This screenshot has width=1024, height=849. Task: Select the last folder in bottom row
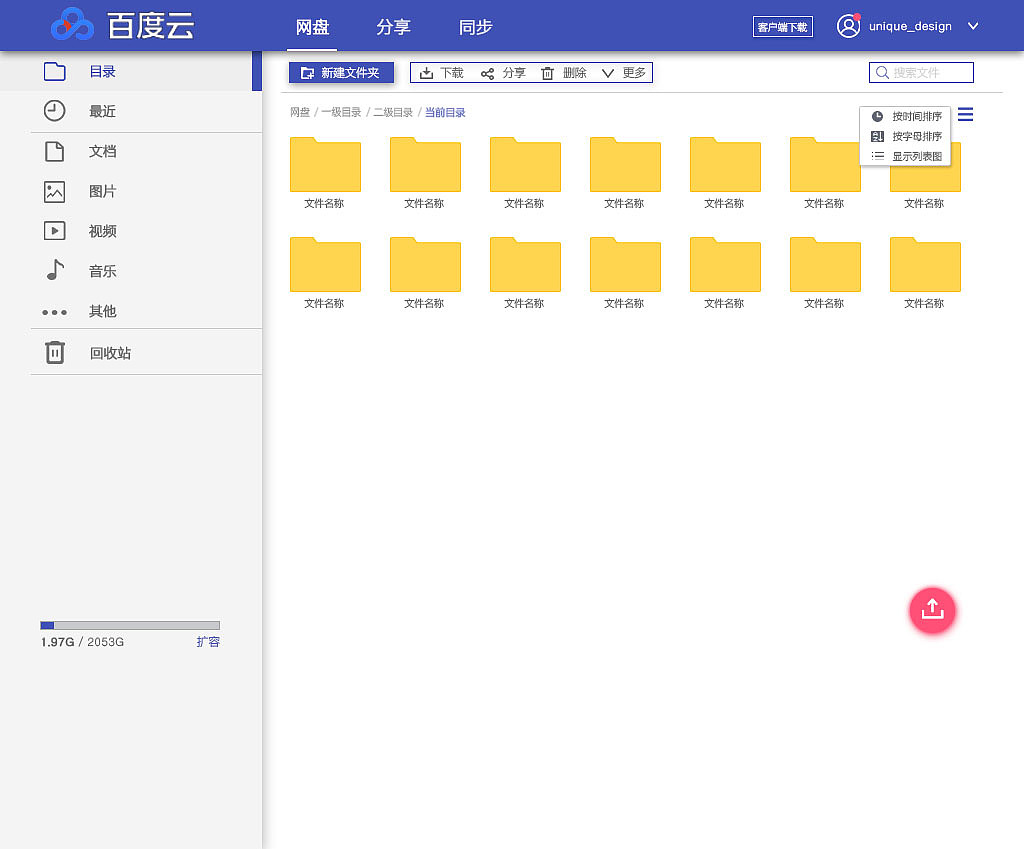[x=925, y=264]
